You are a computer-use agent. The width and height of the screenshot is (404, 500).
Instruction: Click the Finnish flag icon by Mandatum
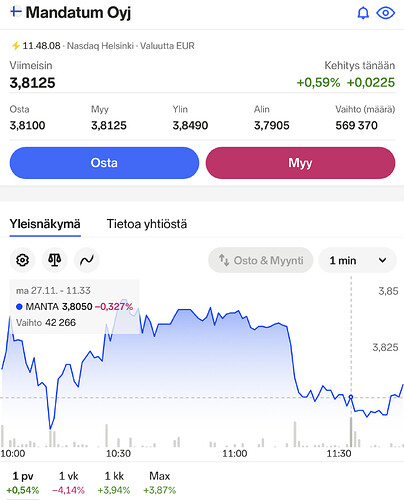16,12
